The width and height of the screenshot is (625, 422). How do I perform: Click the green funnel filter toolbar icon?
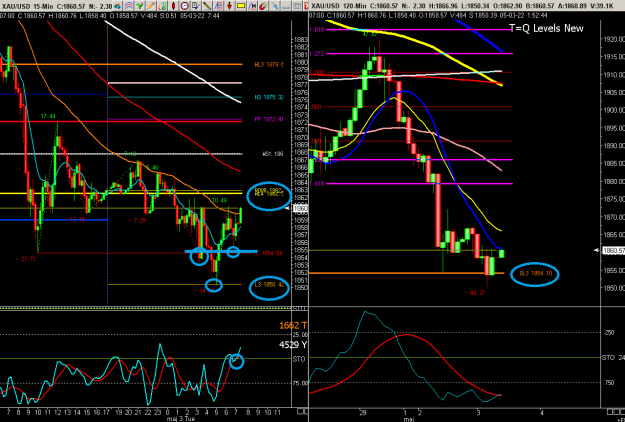(x=140, y=6)
